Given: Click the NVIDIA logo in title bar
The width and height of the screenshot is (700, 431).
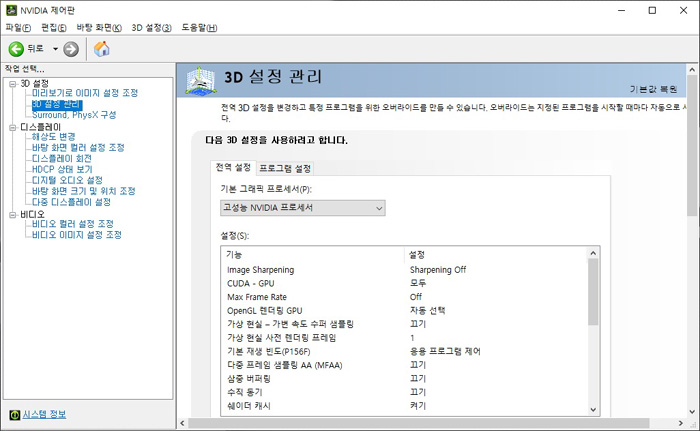Looking at the screenshot, I should (x=11, y=10).
